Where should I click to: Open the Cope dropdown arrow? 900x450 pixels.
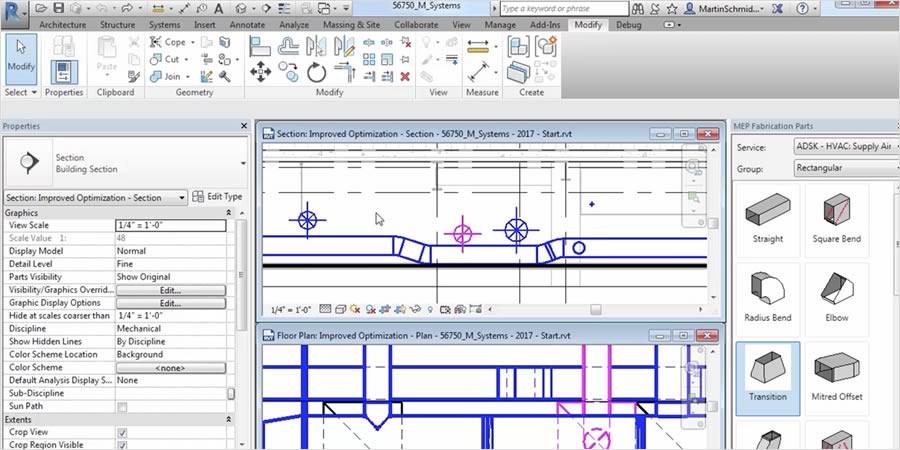(x=192, y=42)
